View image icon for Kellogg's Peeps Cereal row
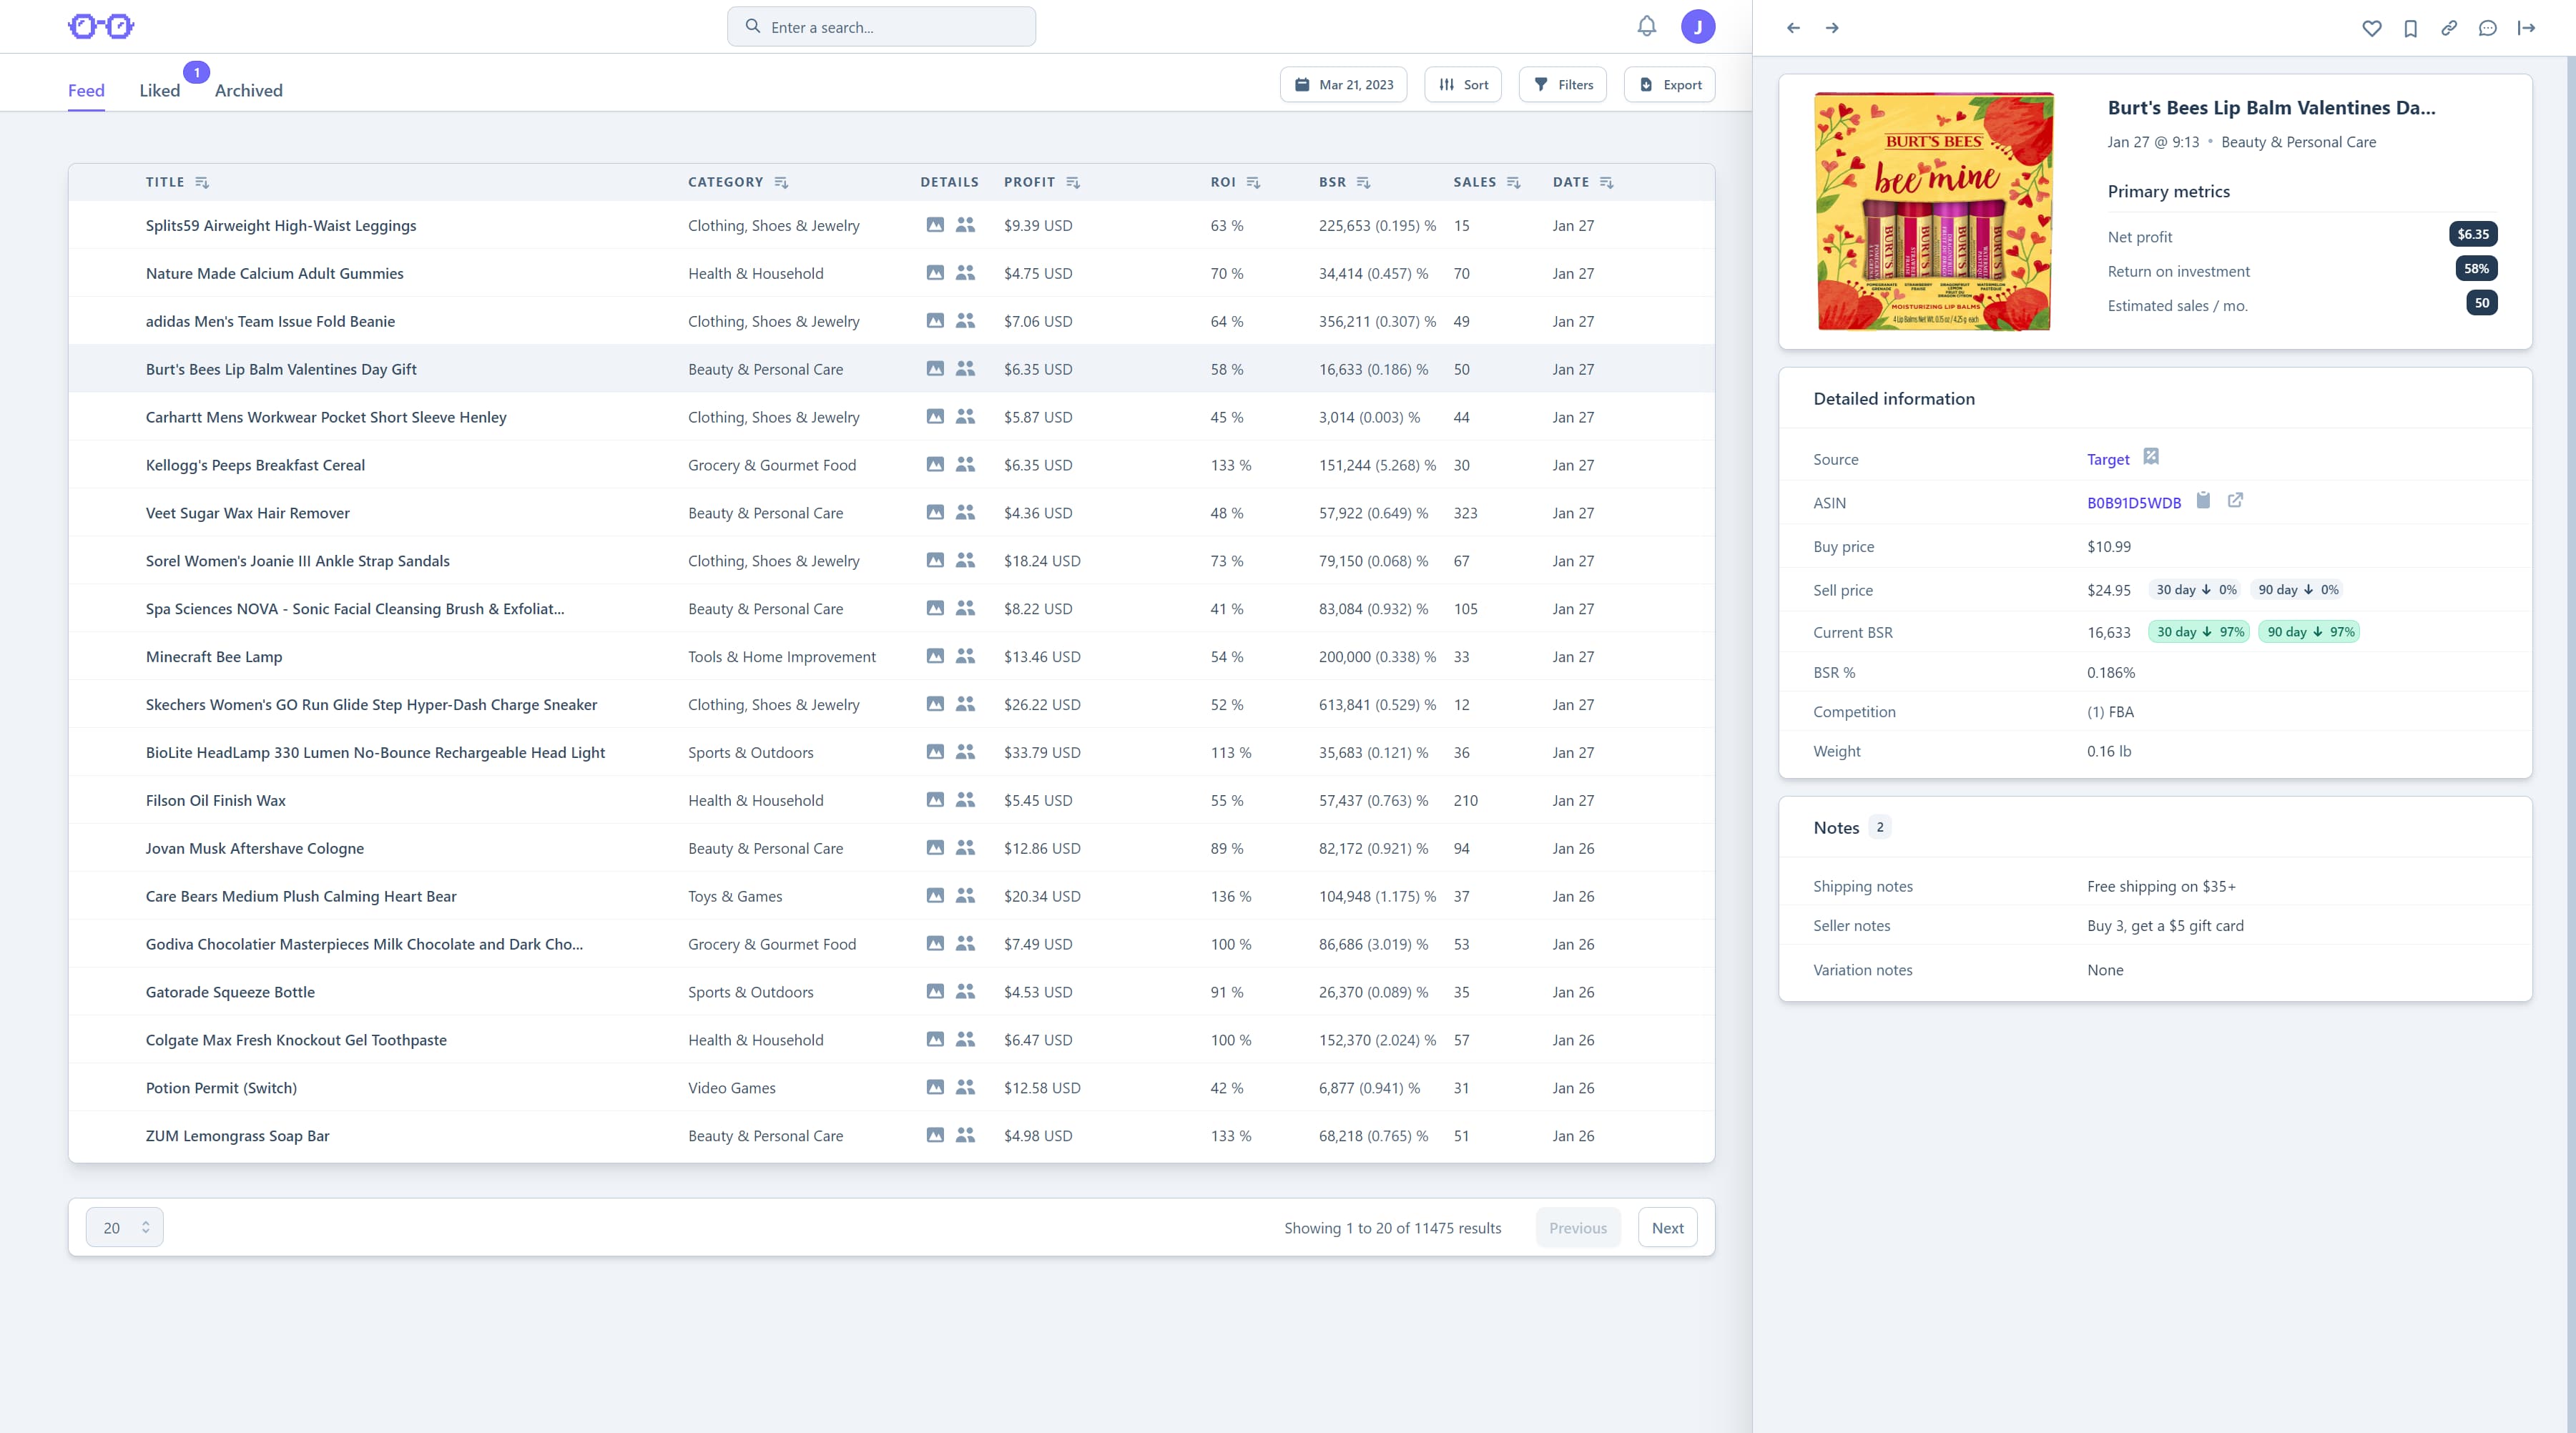This screenshot has height=1433, width=2576. pos(935,465)
